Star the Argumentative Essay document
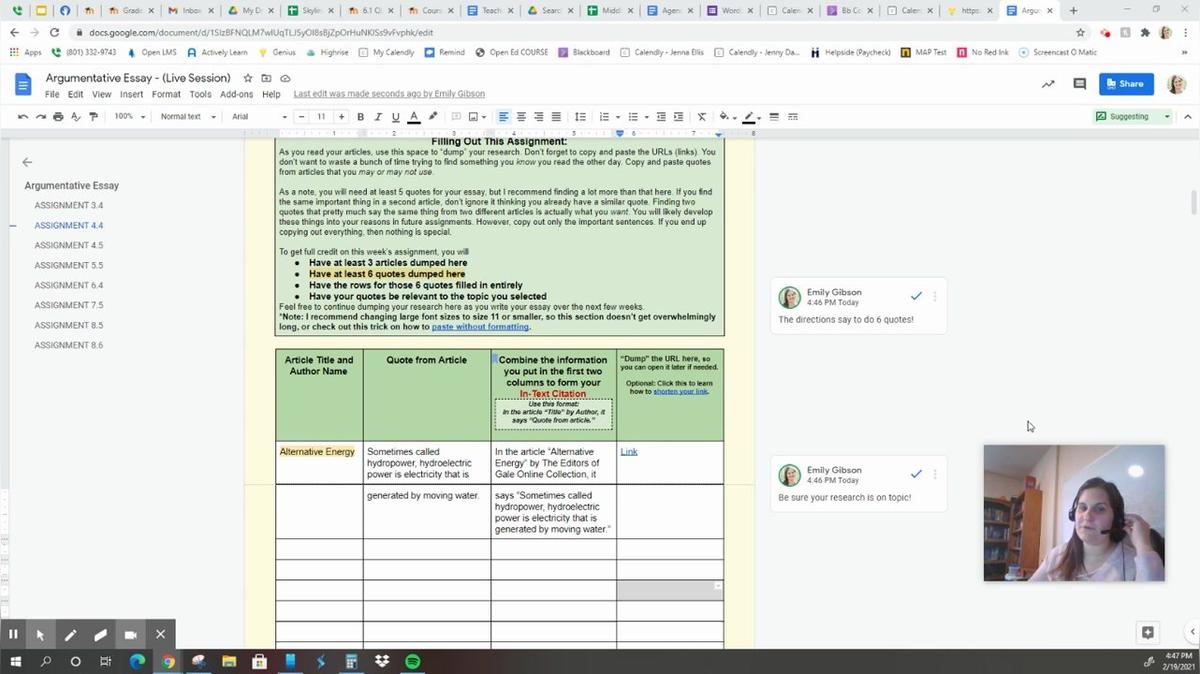 click(x=248, y=78)
